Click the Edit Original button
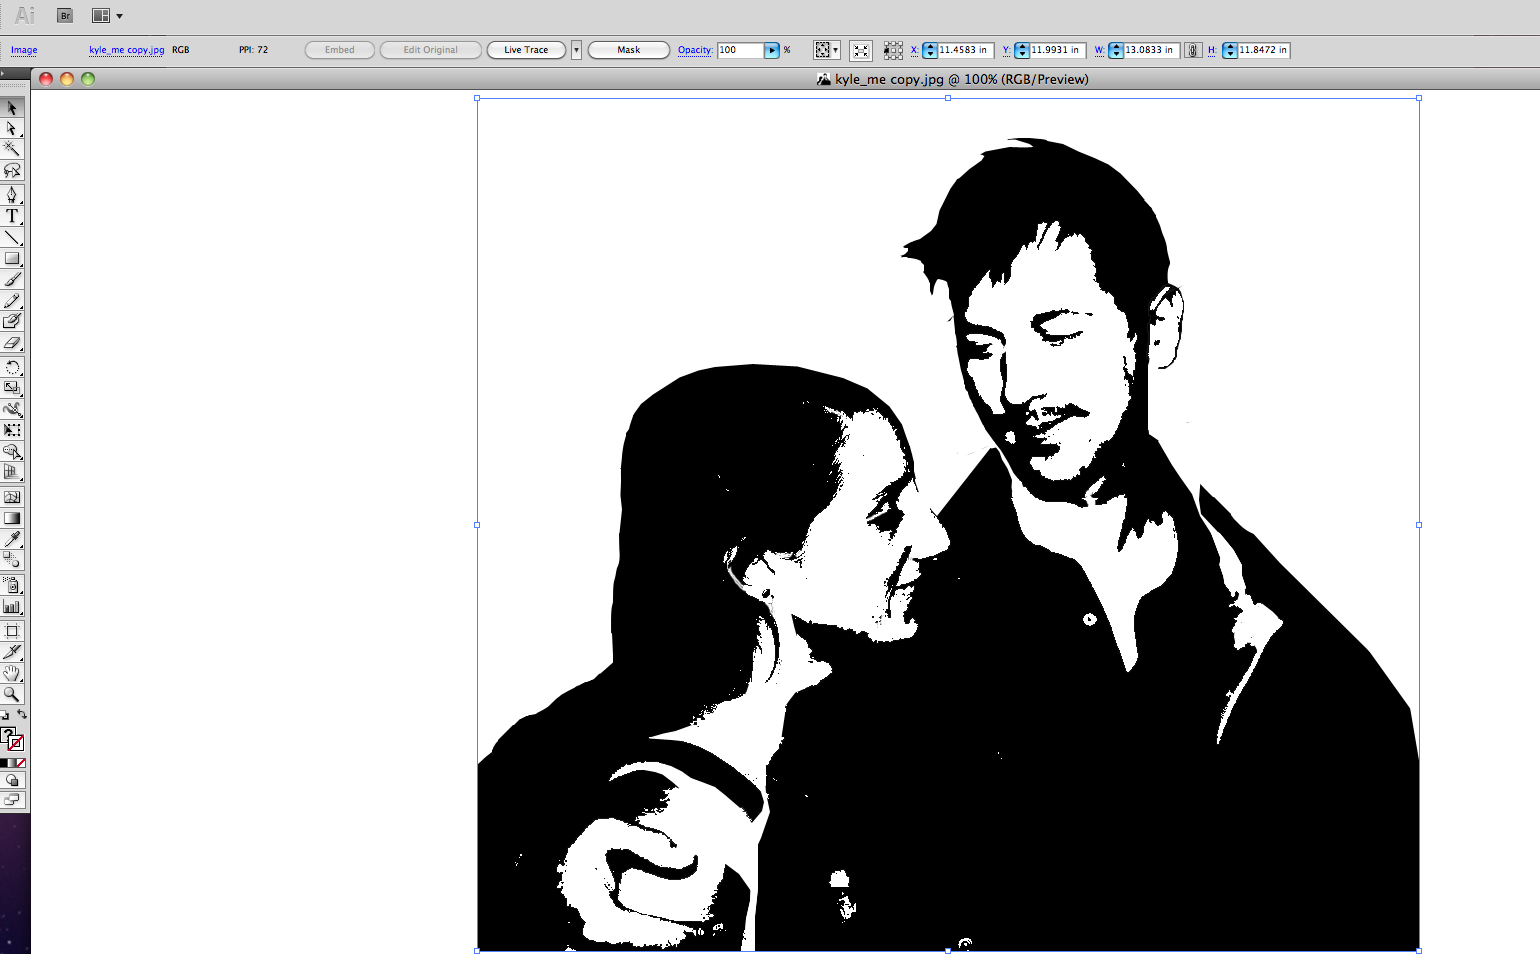 pyautogui.click(x=431, y=50)
